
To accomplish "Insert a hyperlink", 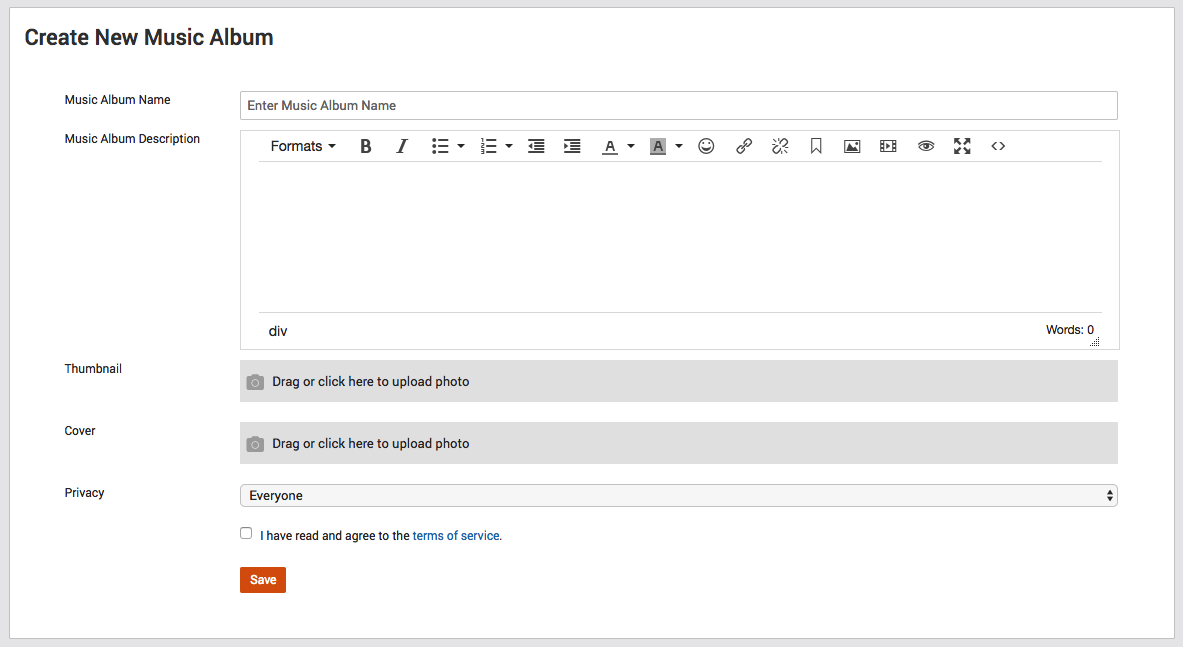I will (x=744, y=146).
